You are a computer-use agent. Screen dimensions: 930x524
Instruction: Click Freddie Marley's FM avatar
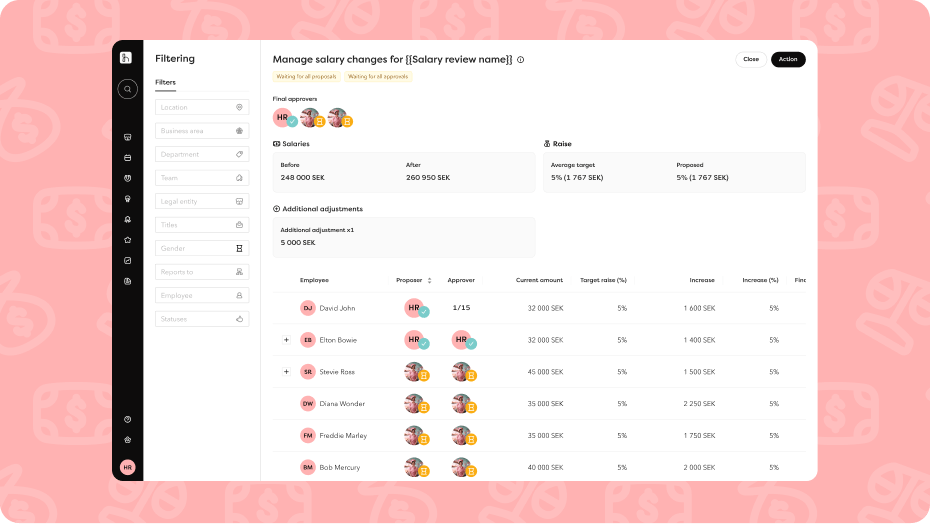307,436
